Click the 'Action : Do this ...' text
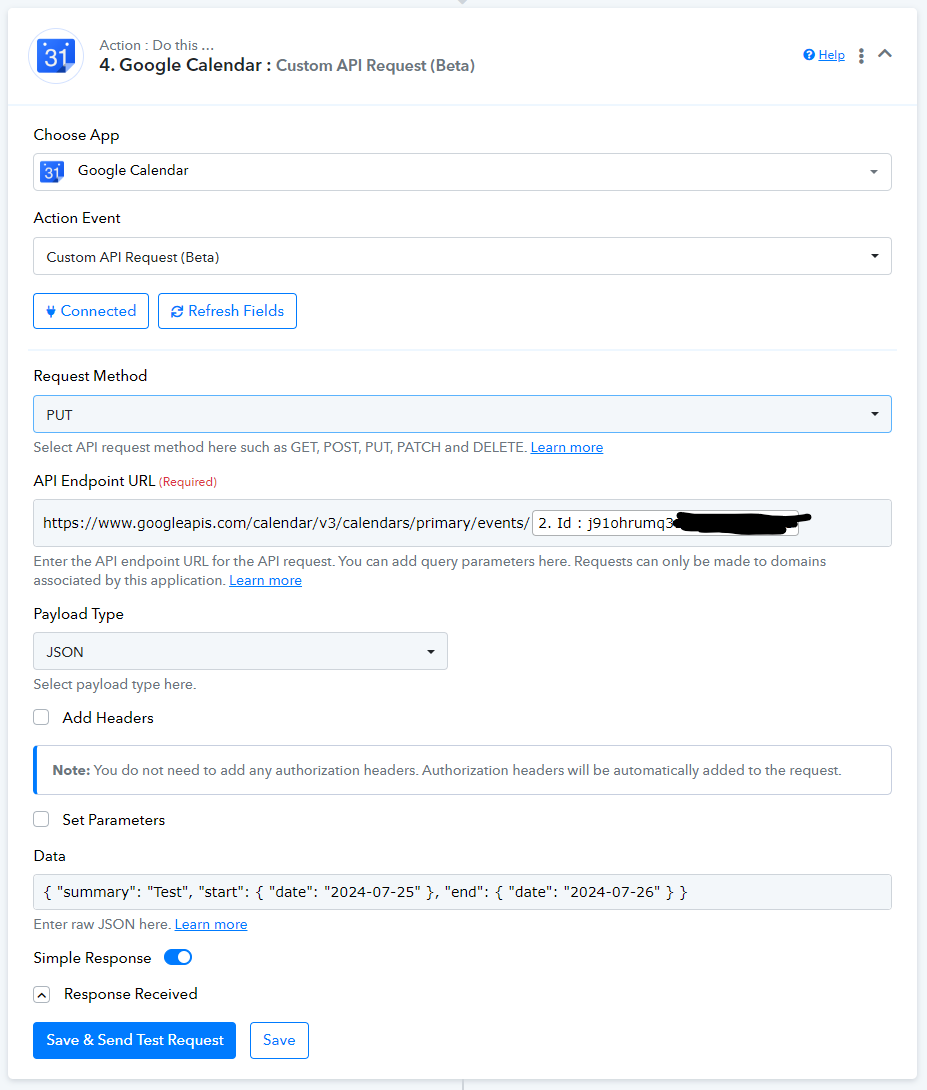Viewport: 927px width, 1090px height. click(156, 45)
